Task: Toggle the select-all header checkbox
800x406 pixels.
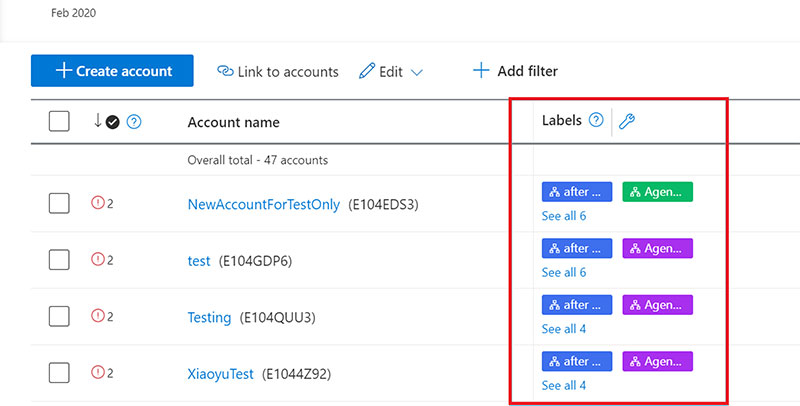Action: [59, 121]
